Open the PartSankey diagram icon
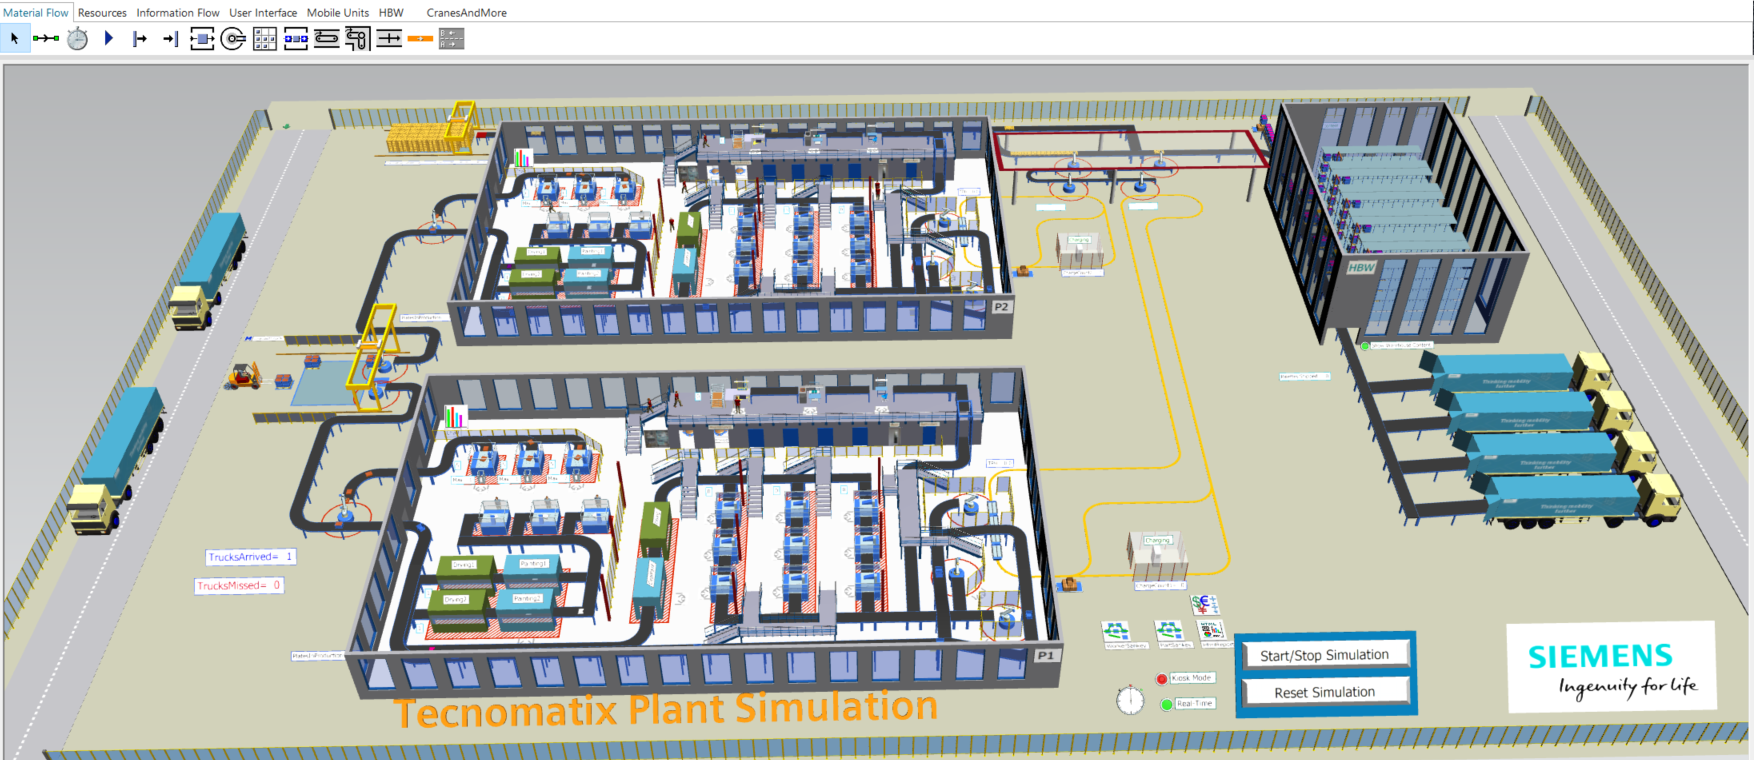The height and width of the screenshot is (760, 1754). point(1169,630)
